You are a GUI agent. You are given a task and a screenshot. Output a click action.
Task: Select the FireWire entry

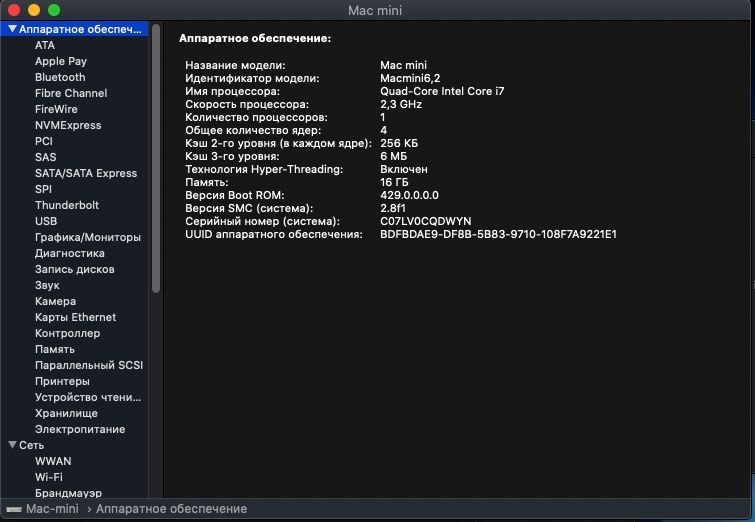(56, 109)
